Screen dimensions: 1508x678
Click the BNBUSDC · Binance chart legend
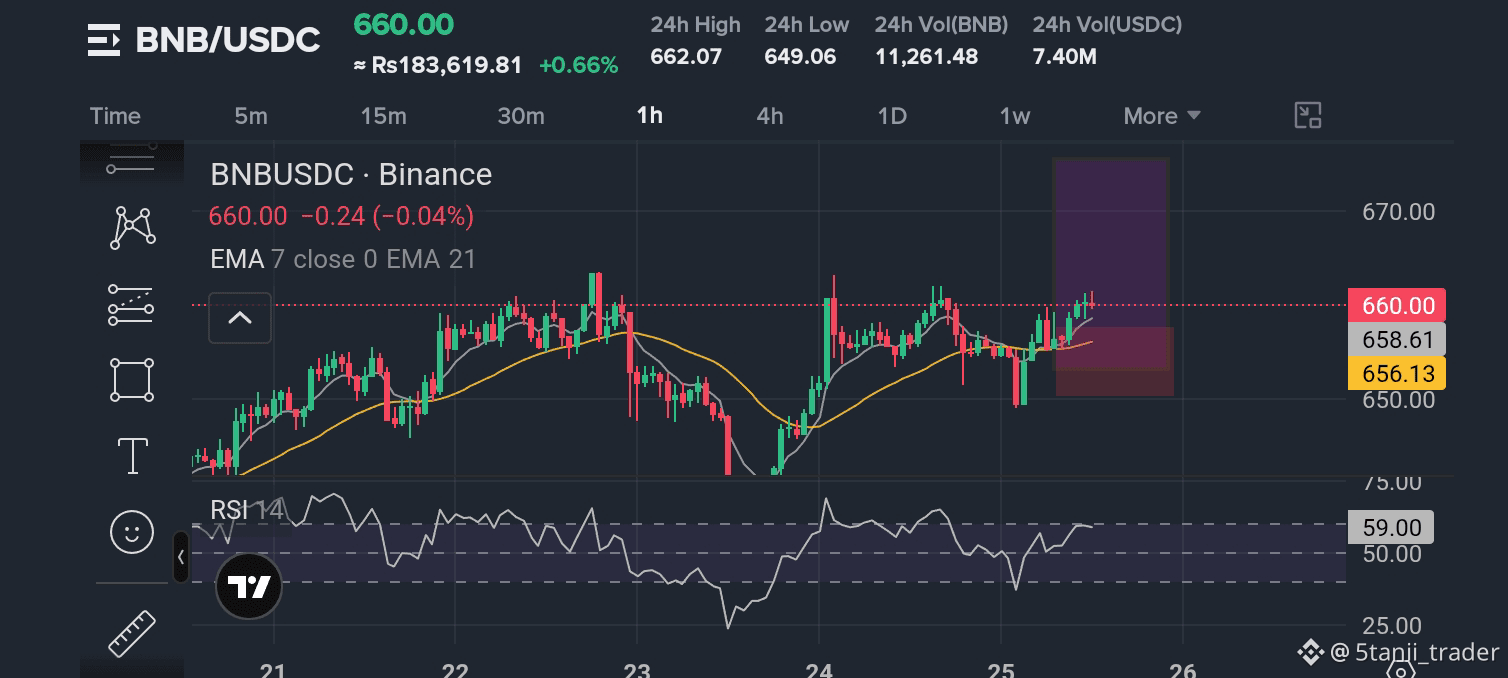pos(351,175)
